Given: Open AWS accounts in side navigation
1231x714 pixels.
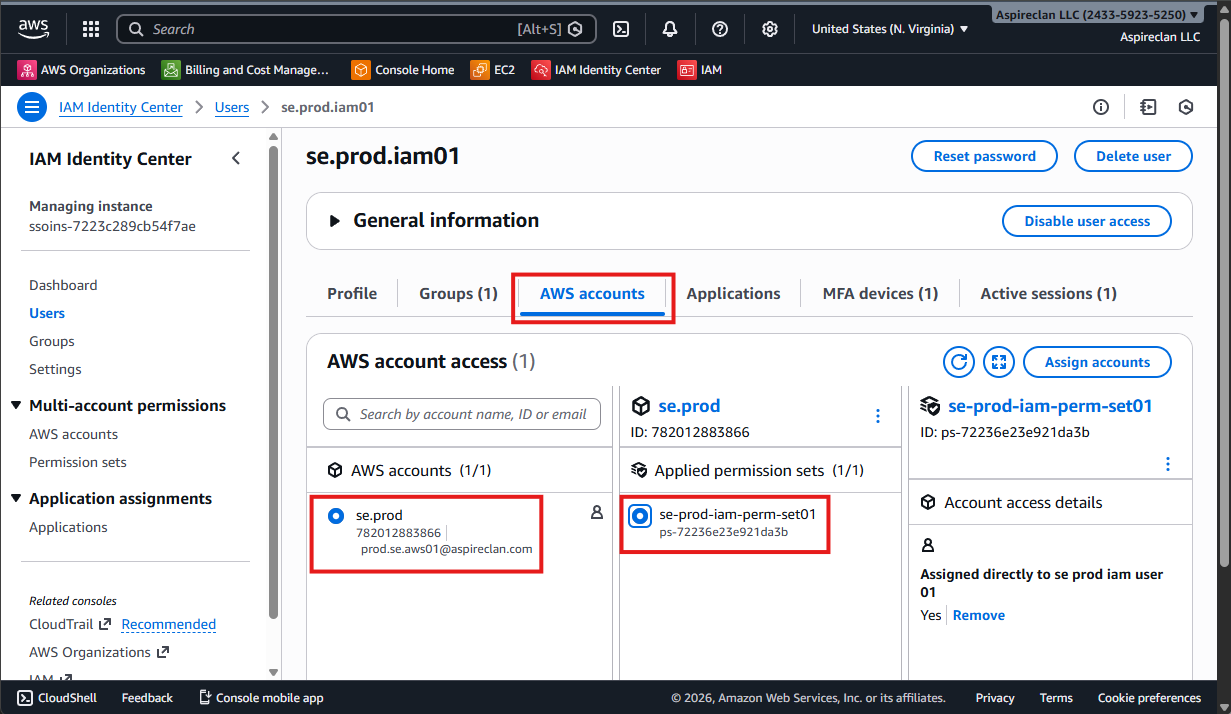Looking at the screenshot, I should point(73,434).
